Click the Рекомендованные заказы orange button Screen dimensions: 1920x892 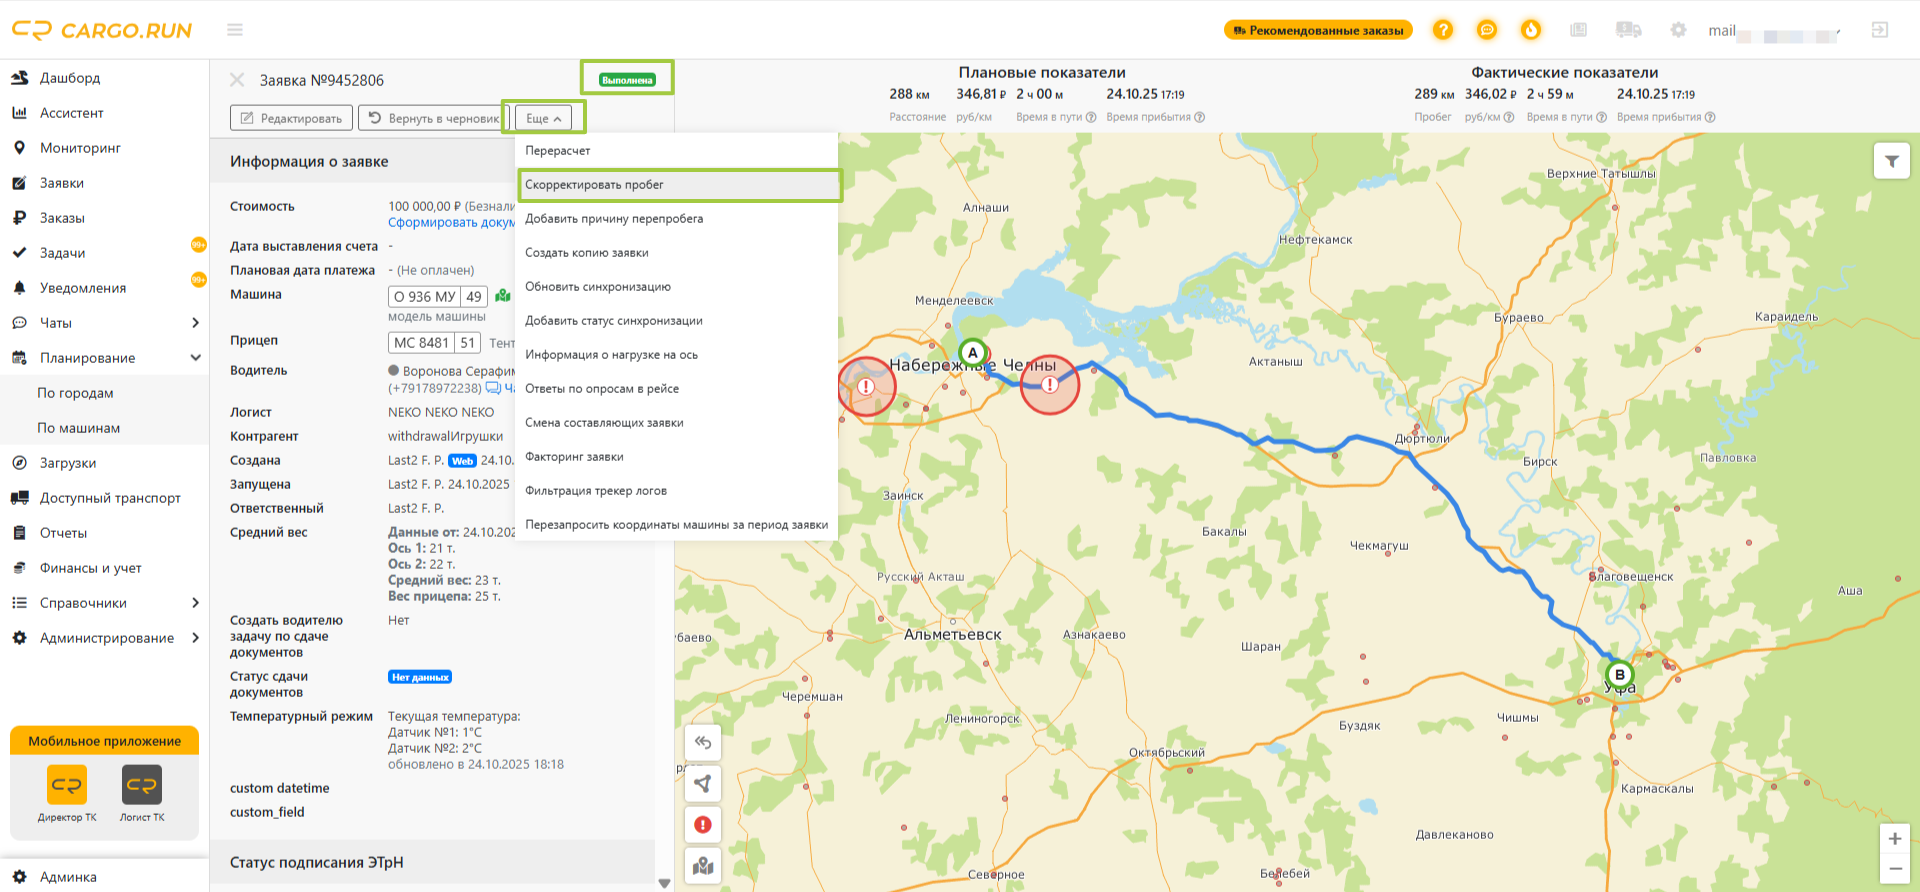click(1318, 30)
